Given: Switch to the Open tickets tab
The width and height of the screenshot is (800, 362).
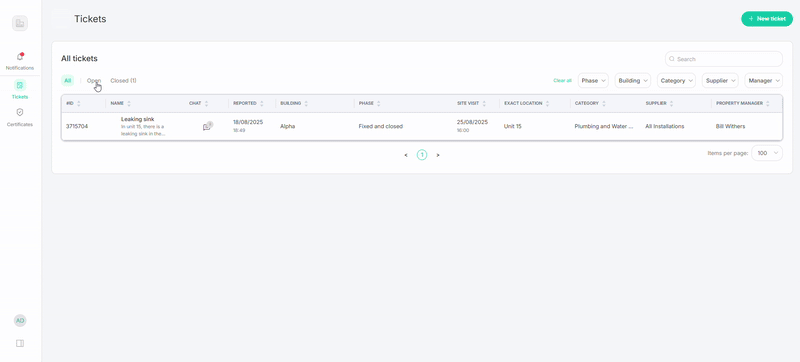Looking at the screenshot, I should [x=94, y=81].
